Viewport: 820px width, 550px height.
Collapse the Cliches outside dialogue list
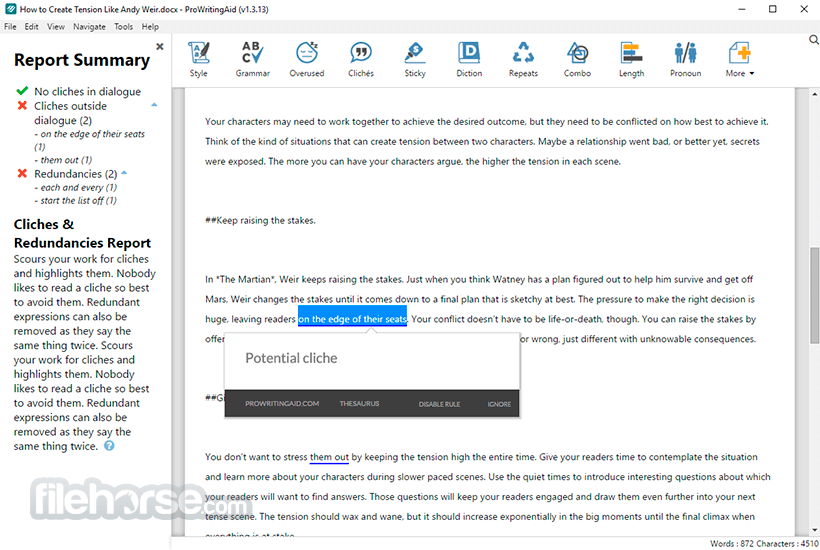click(154, 105)
